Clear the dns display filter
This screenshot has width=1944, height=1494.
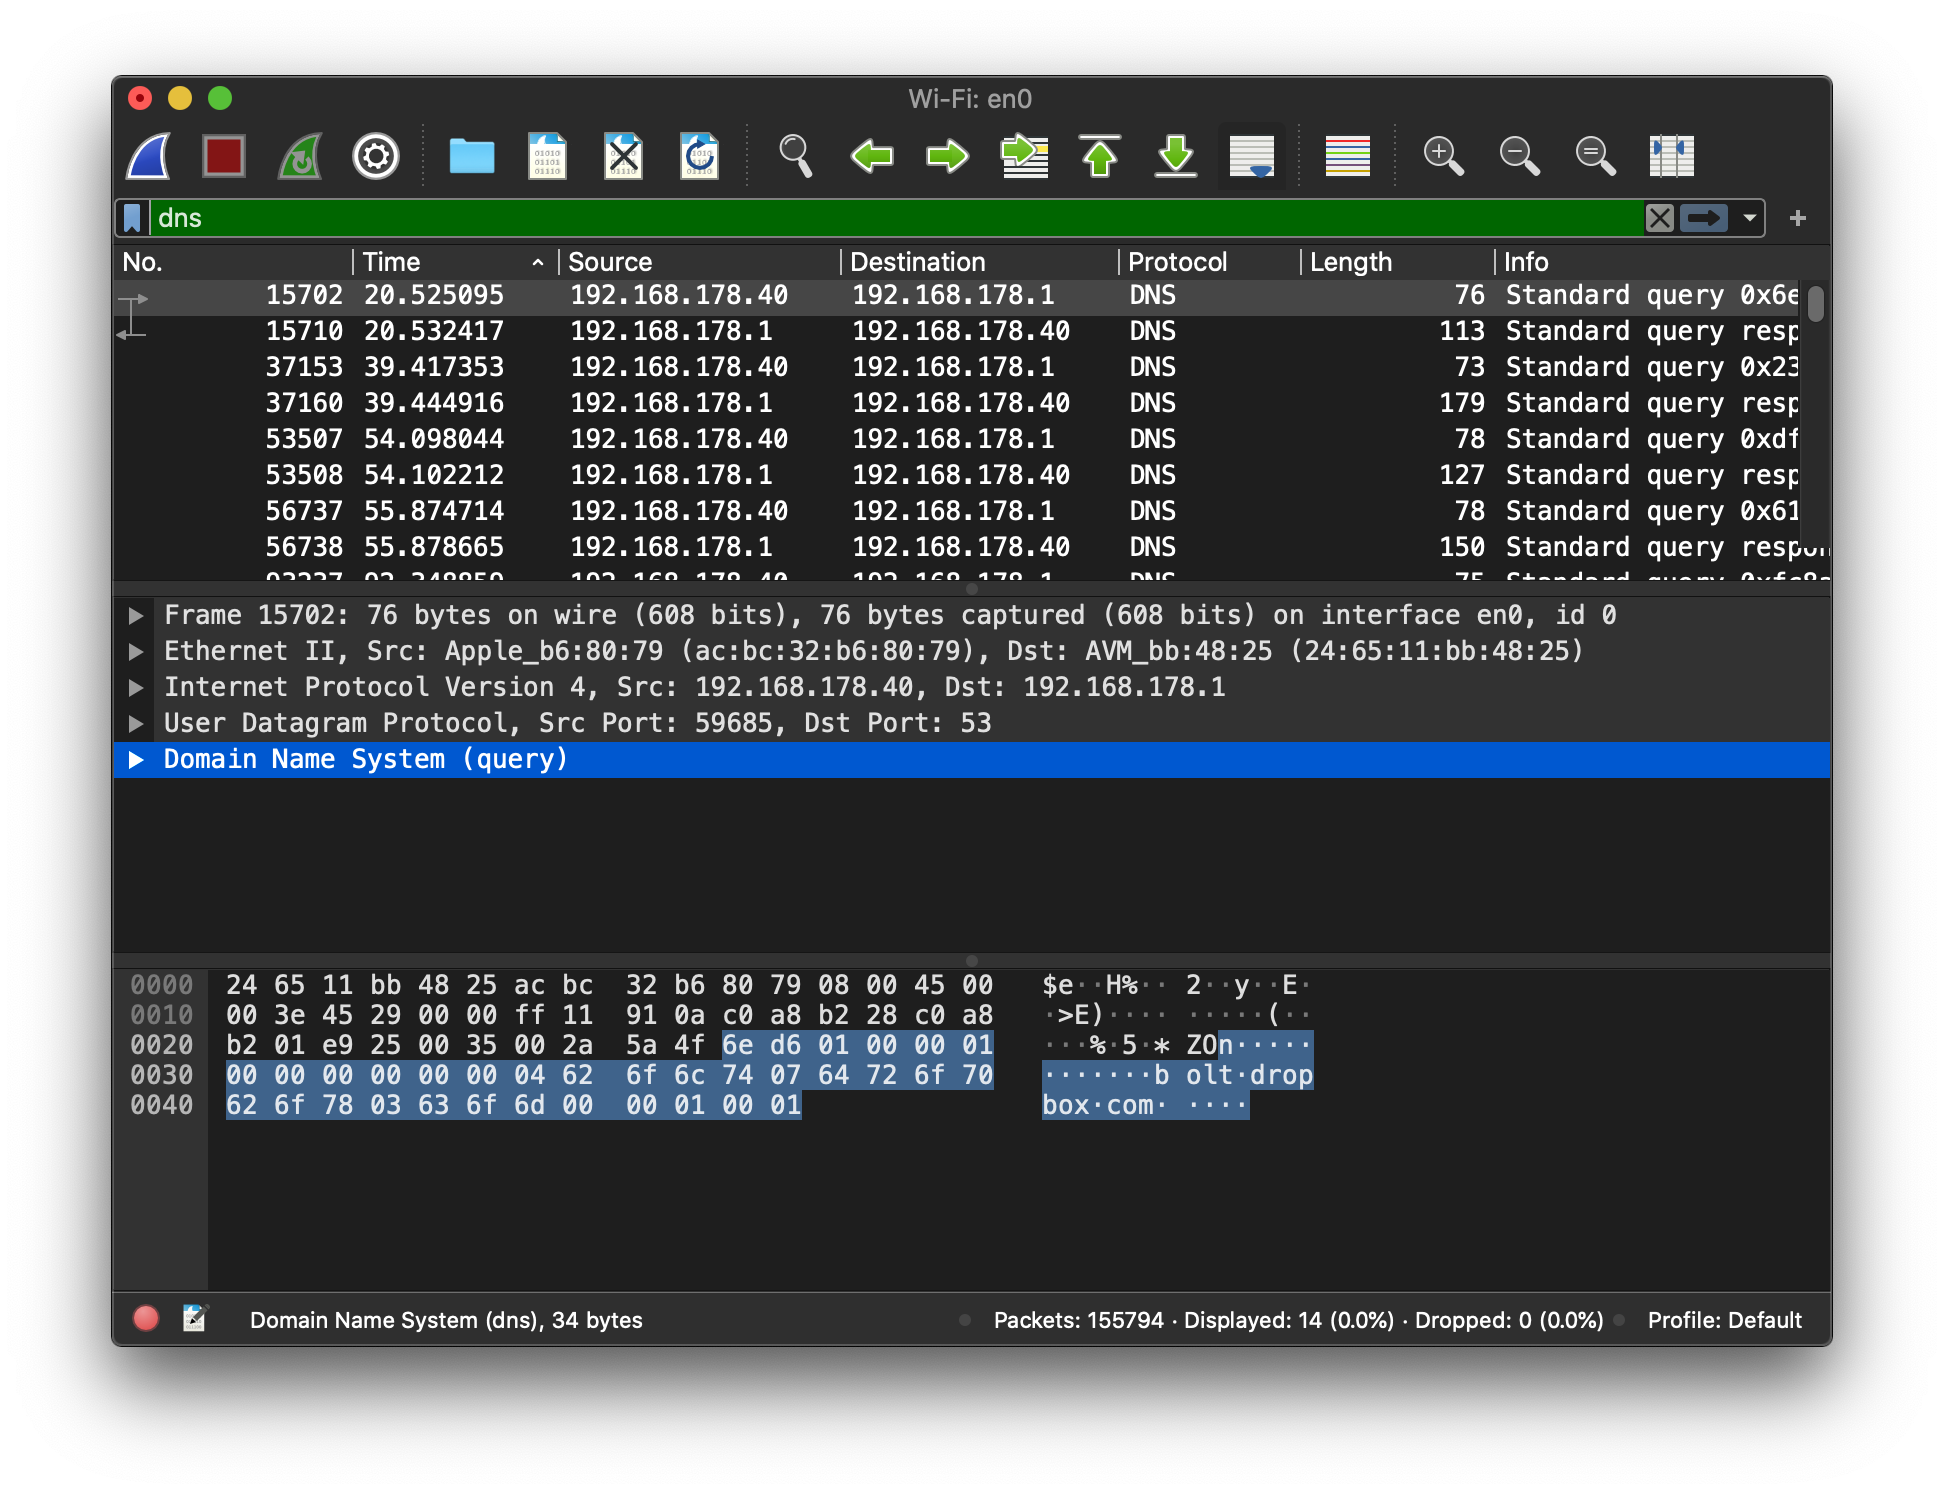pos(1659,218)
